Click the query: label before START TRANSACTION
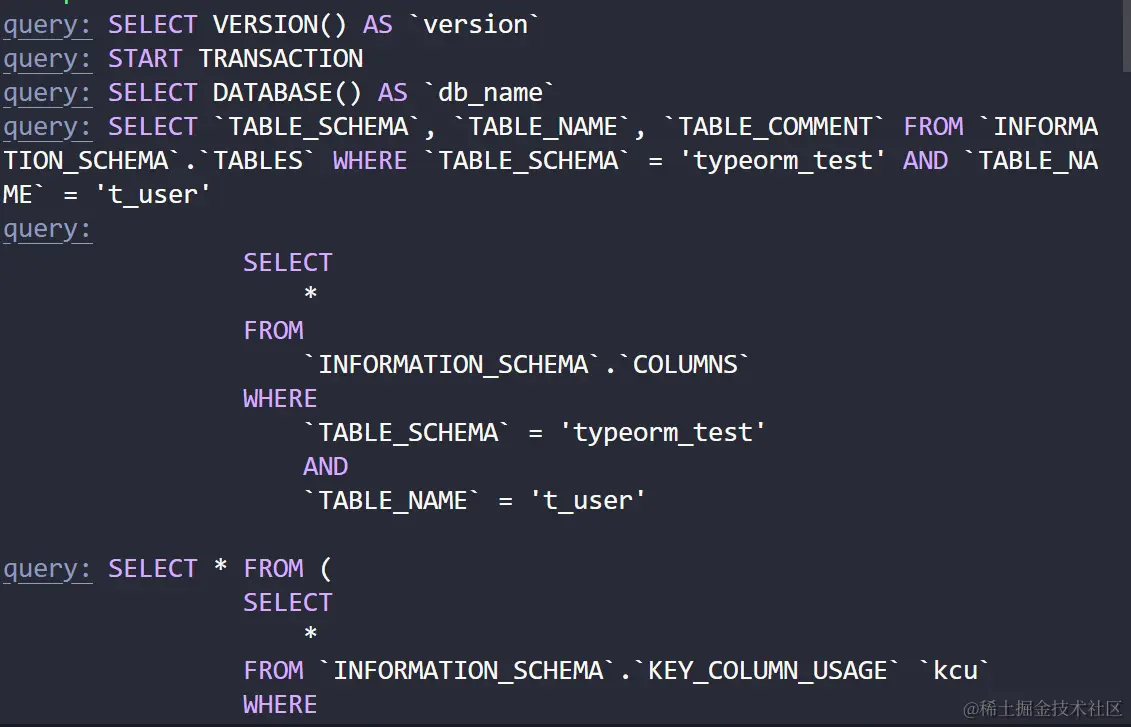Image resolution: width=1131 pixels, height=727 pixels. tap(47, 58)
